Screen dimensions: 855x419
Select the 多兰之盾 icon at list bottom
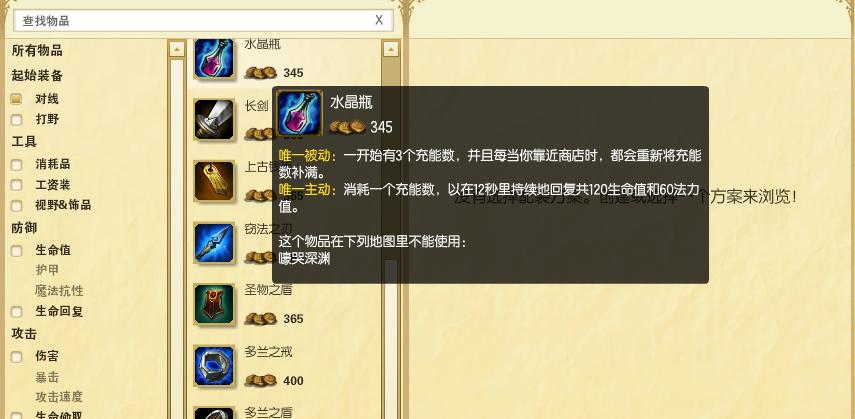click(214, 413)
